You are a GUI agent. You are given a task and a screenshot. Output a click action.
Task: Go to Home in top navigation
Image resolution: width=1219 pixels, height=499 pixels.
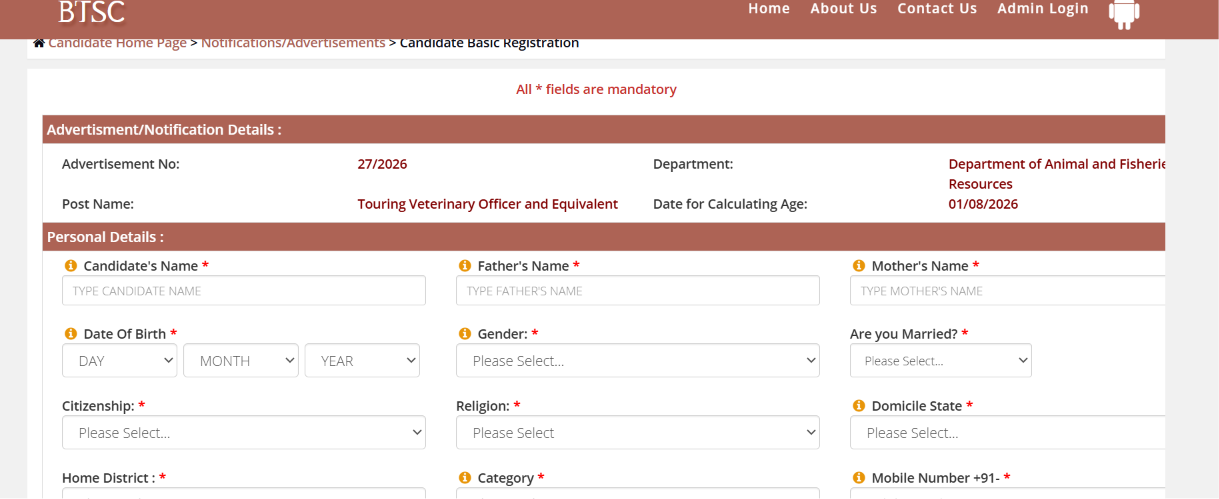click(769, 9)
